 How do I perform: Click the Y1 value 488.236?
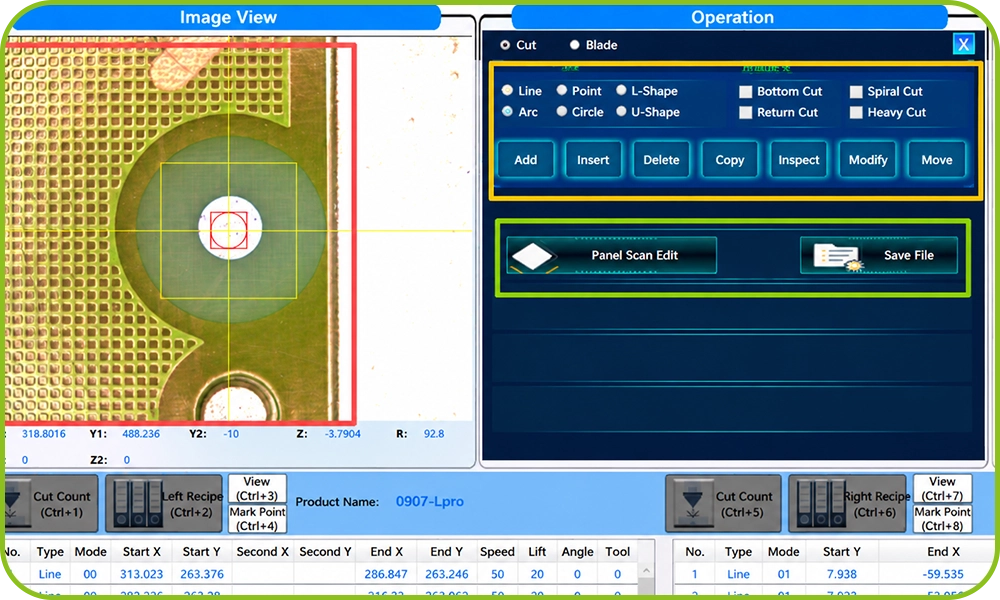click(x=141, y=434)
